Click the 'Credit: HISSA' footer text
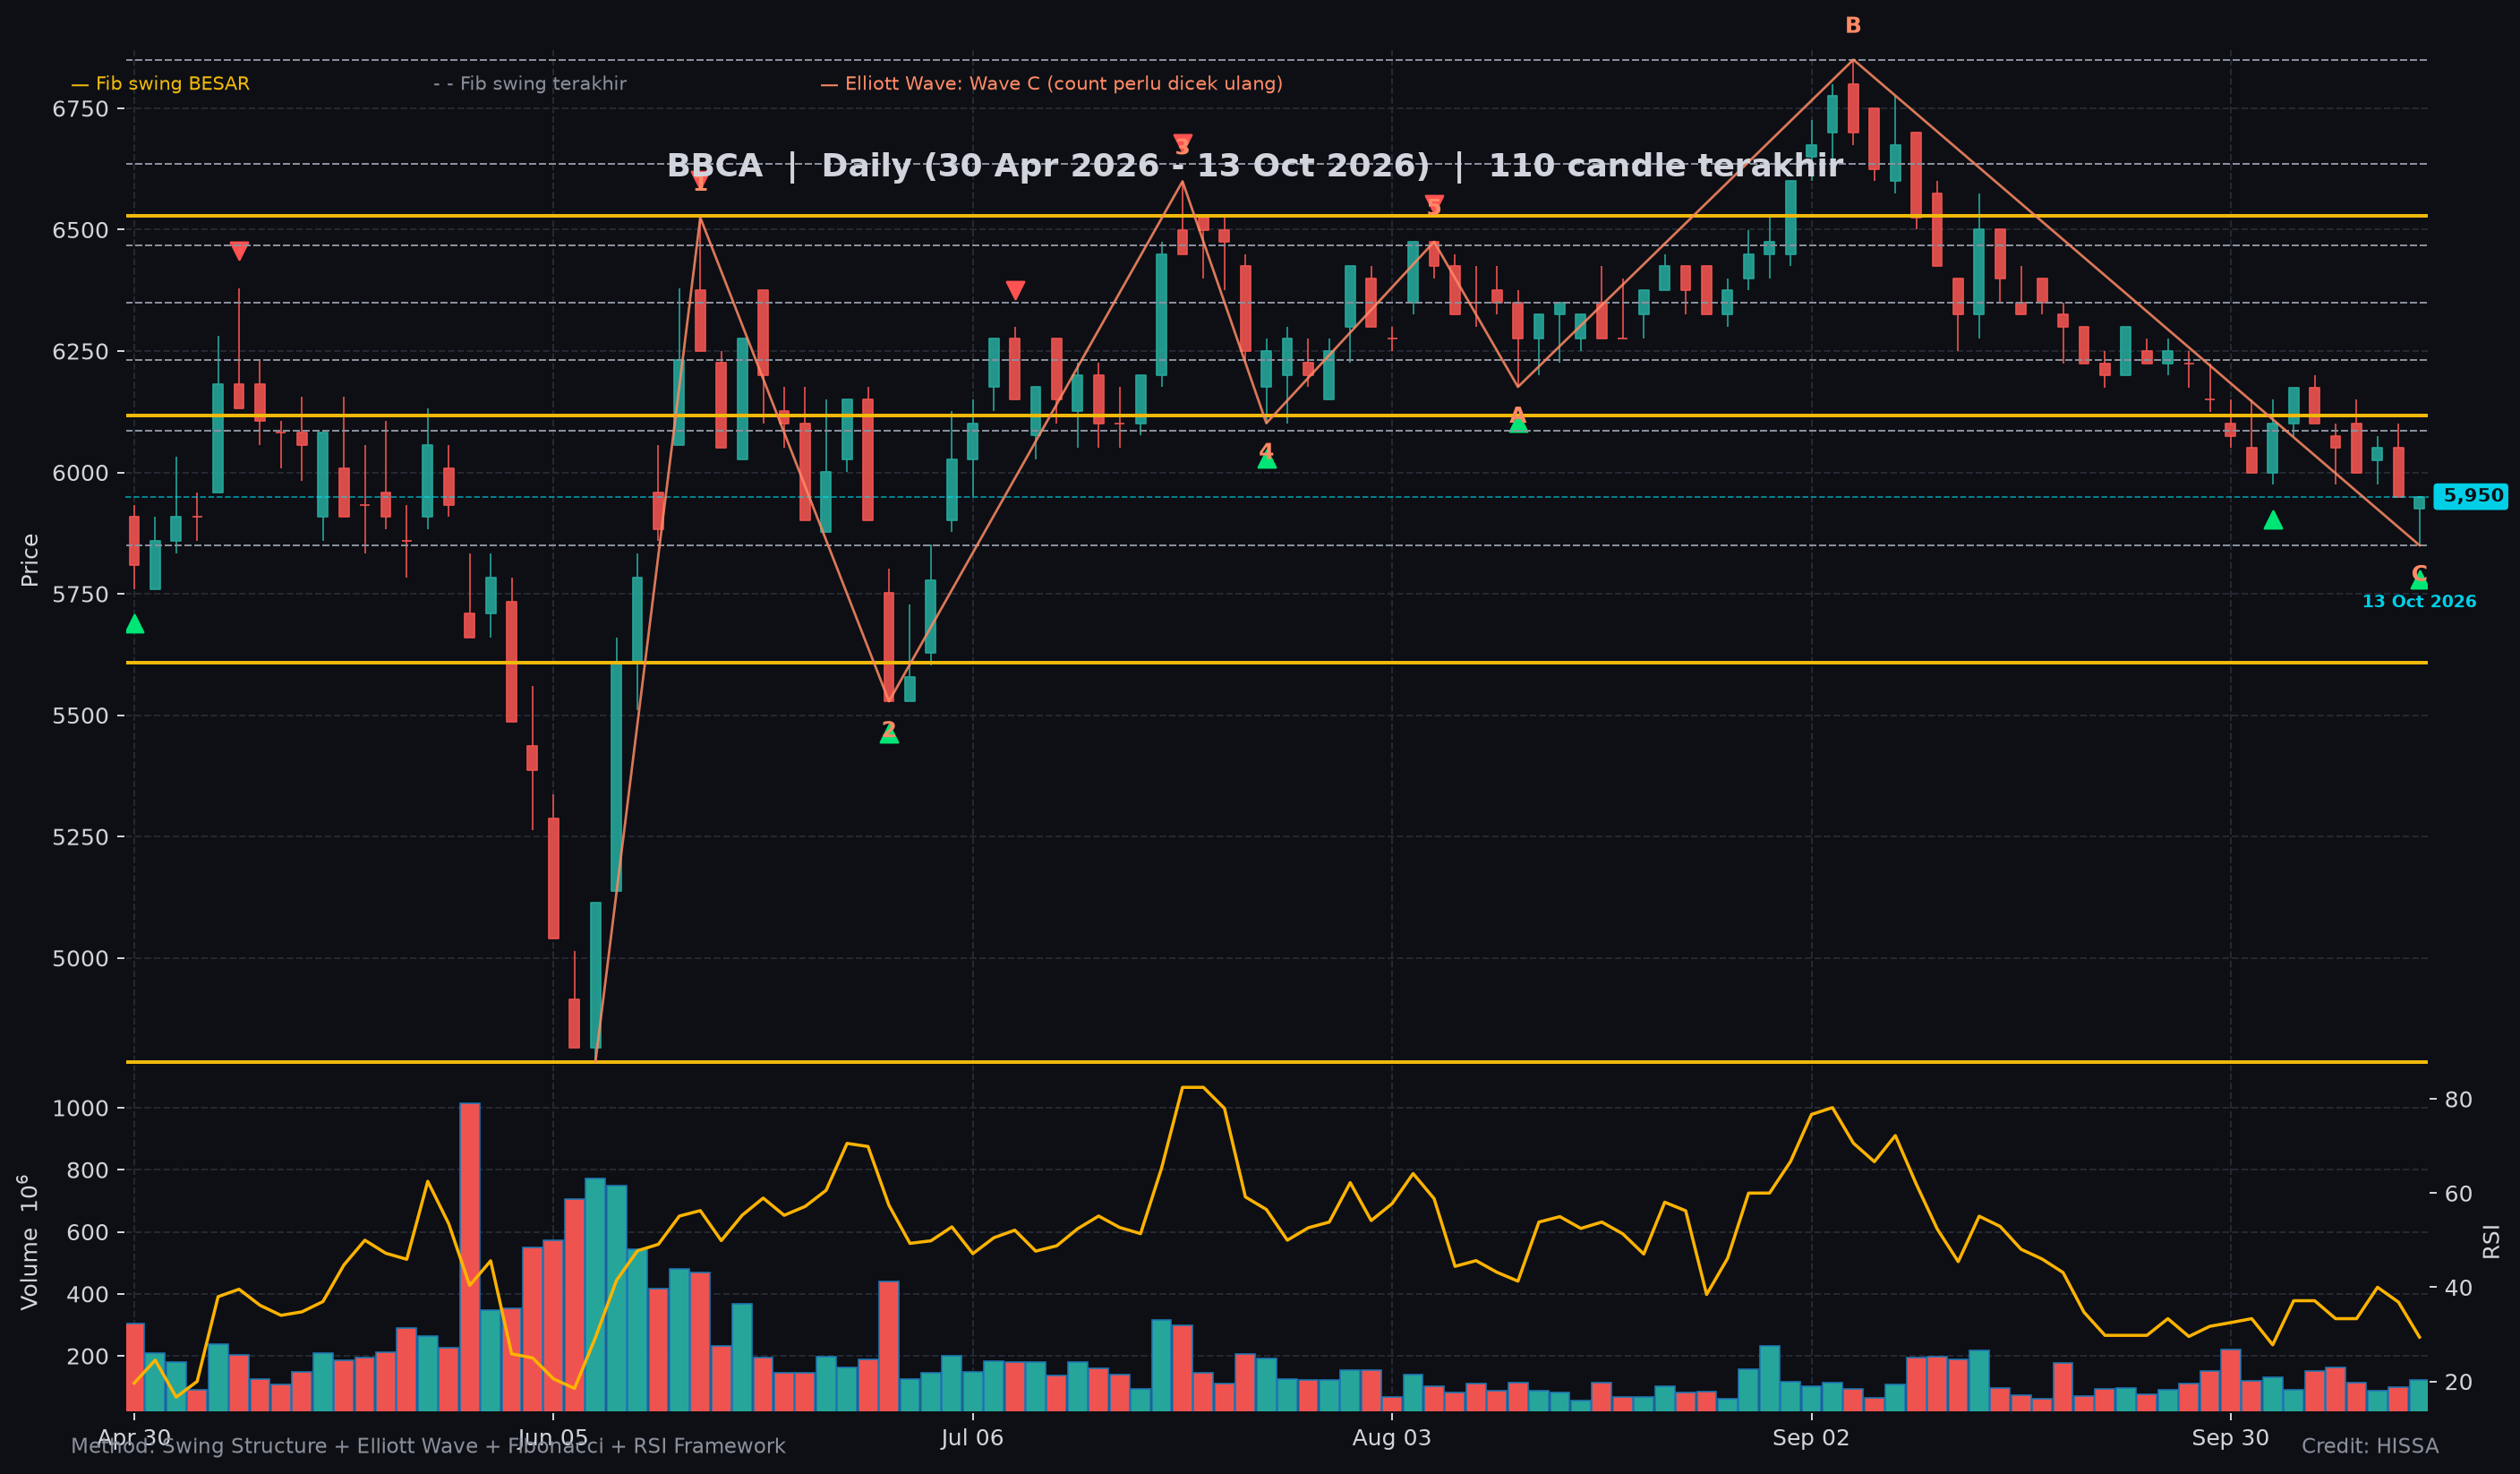Image resolution: width=2520 pixels, height=1474 pixels. pos(2370,1446)
